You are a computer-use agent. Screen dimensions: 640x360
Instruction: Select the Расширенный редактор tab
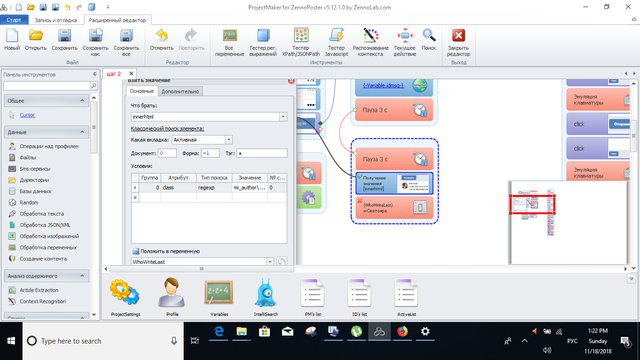118,20
